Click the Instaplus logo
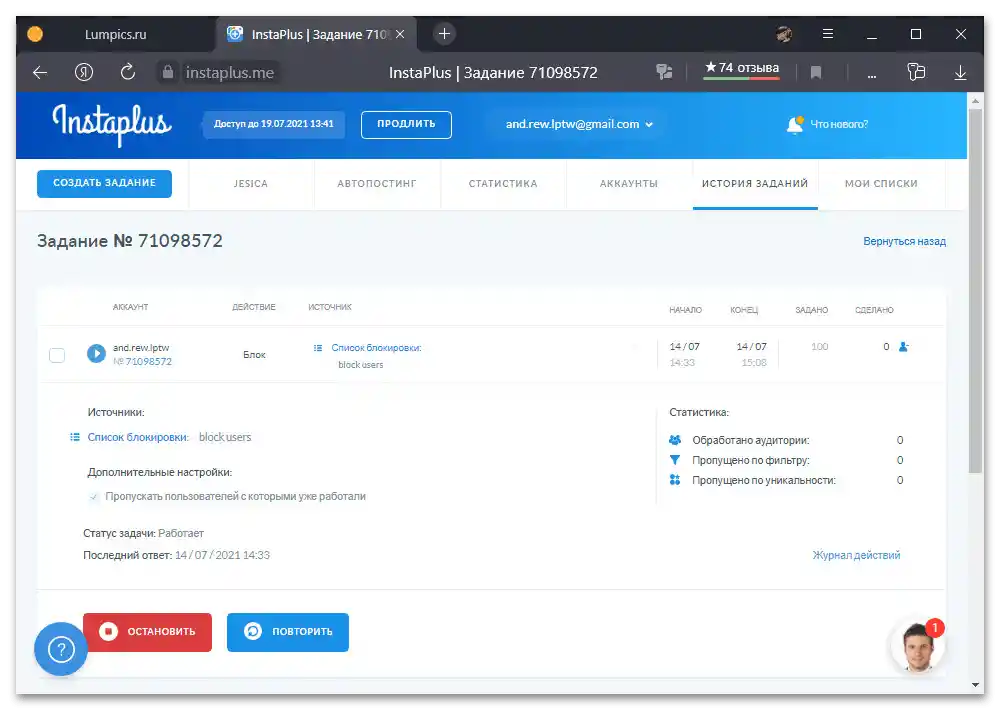This screenshot has width=1000, height=710. tap(112, 124)
